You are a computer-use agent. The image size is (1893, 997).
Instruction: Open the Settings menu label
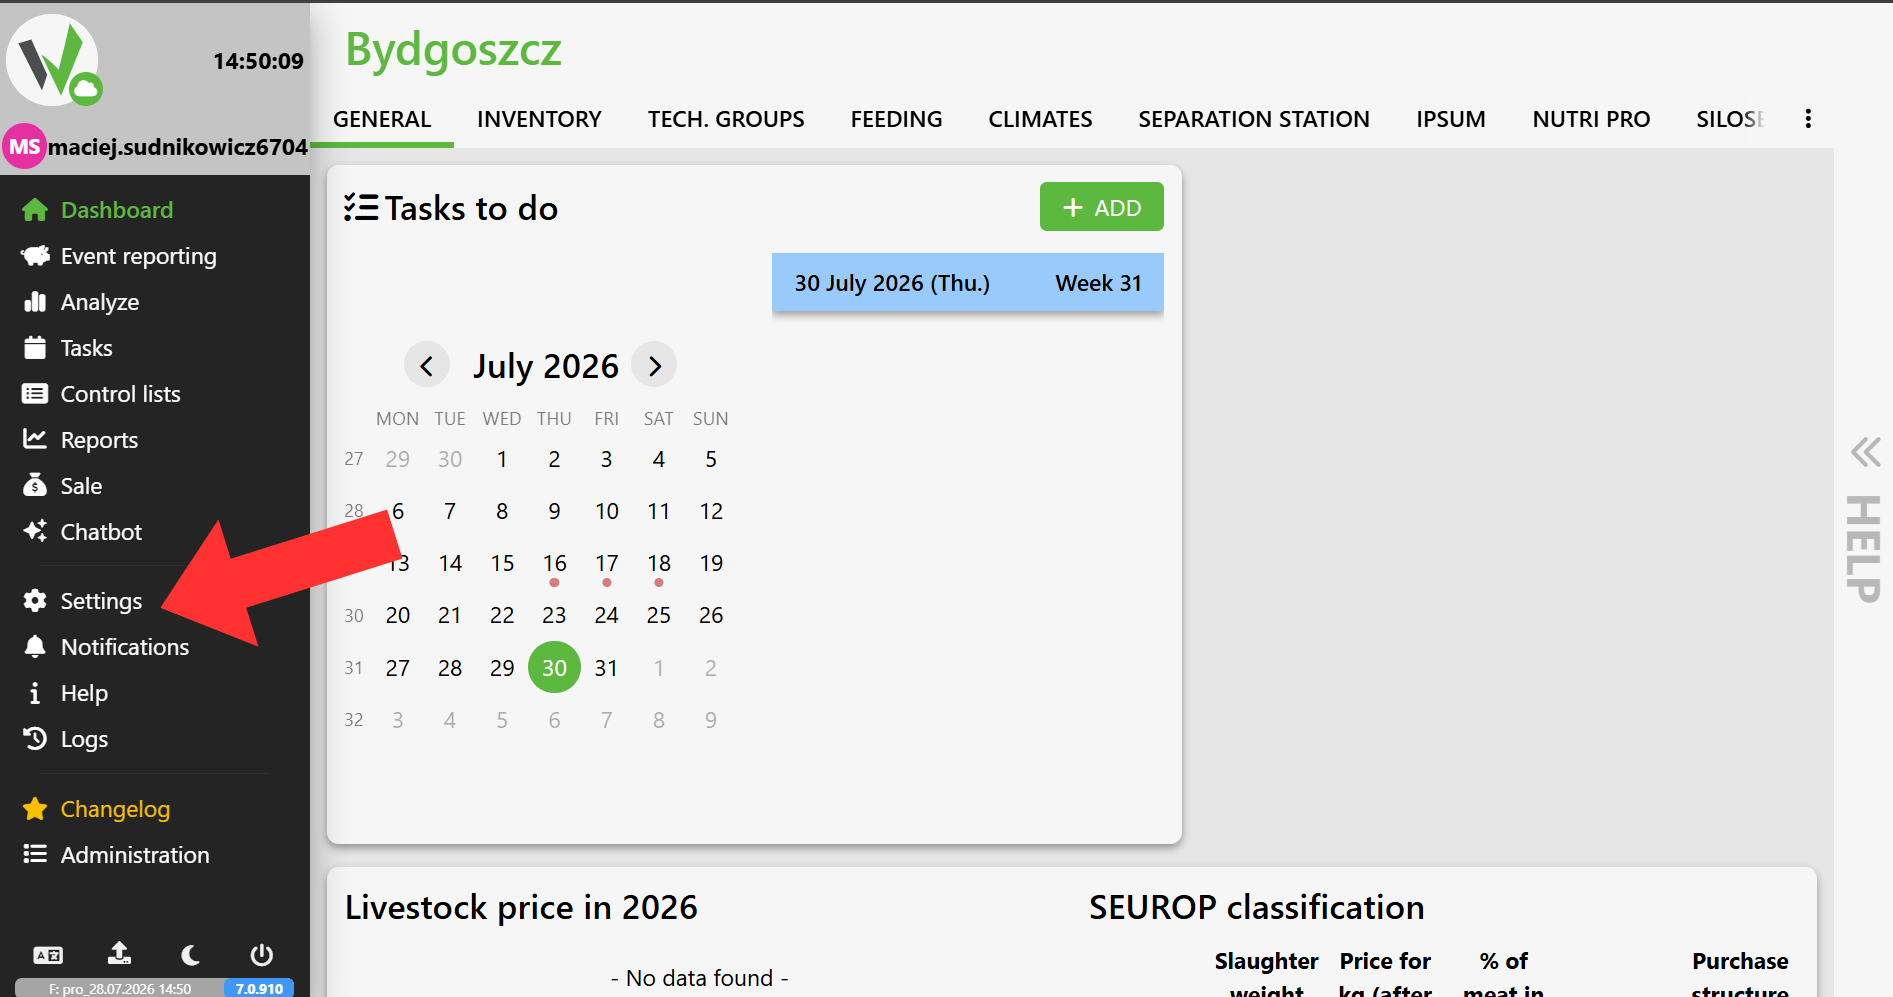[101, 600]
